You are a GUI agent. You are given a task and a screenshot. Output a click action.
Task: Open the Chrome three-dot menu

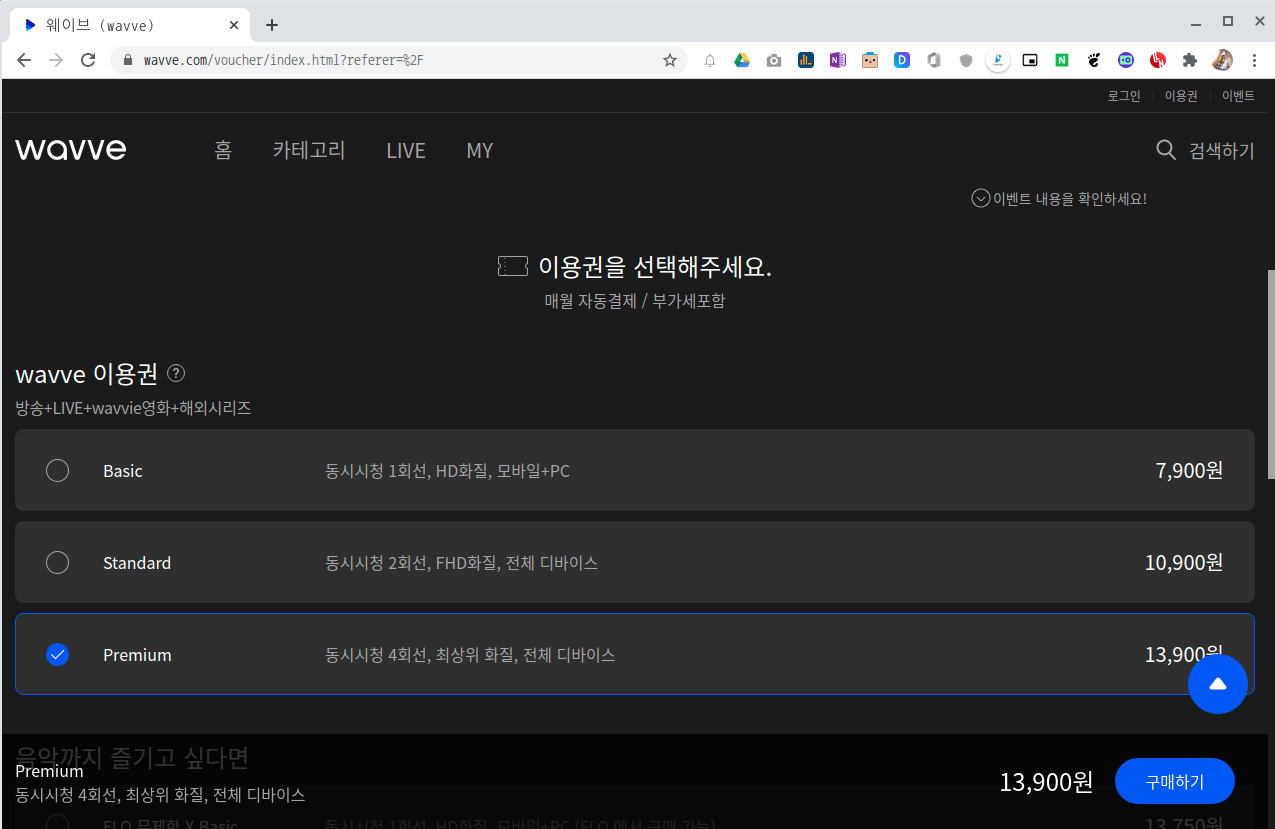click(1254, 60)
